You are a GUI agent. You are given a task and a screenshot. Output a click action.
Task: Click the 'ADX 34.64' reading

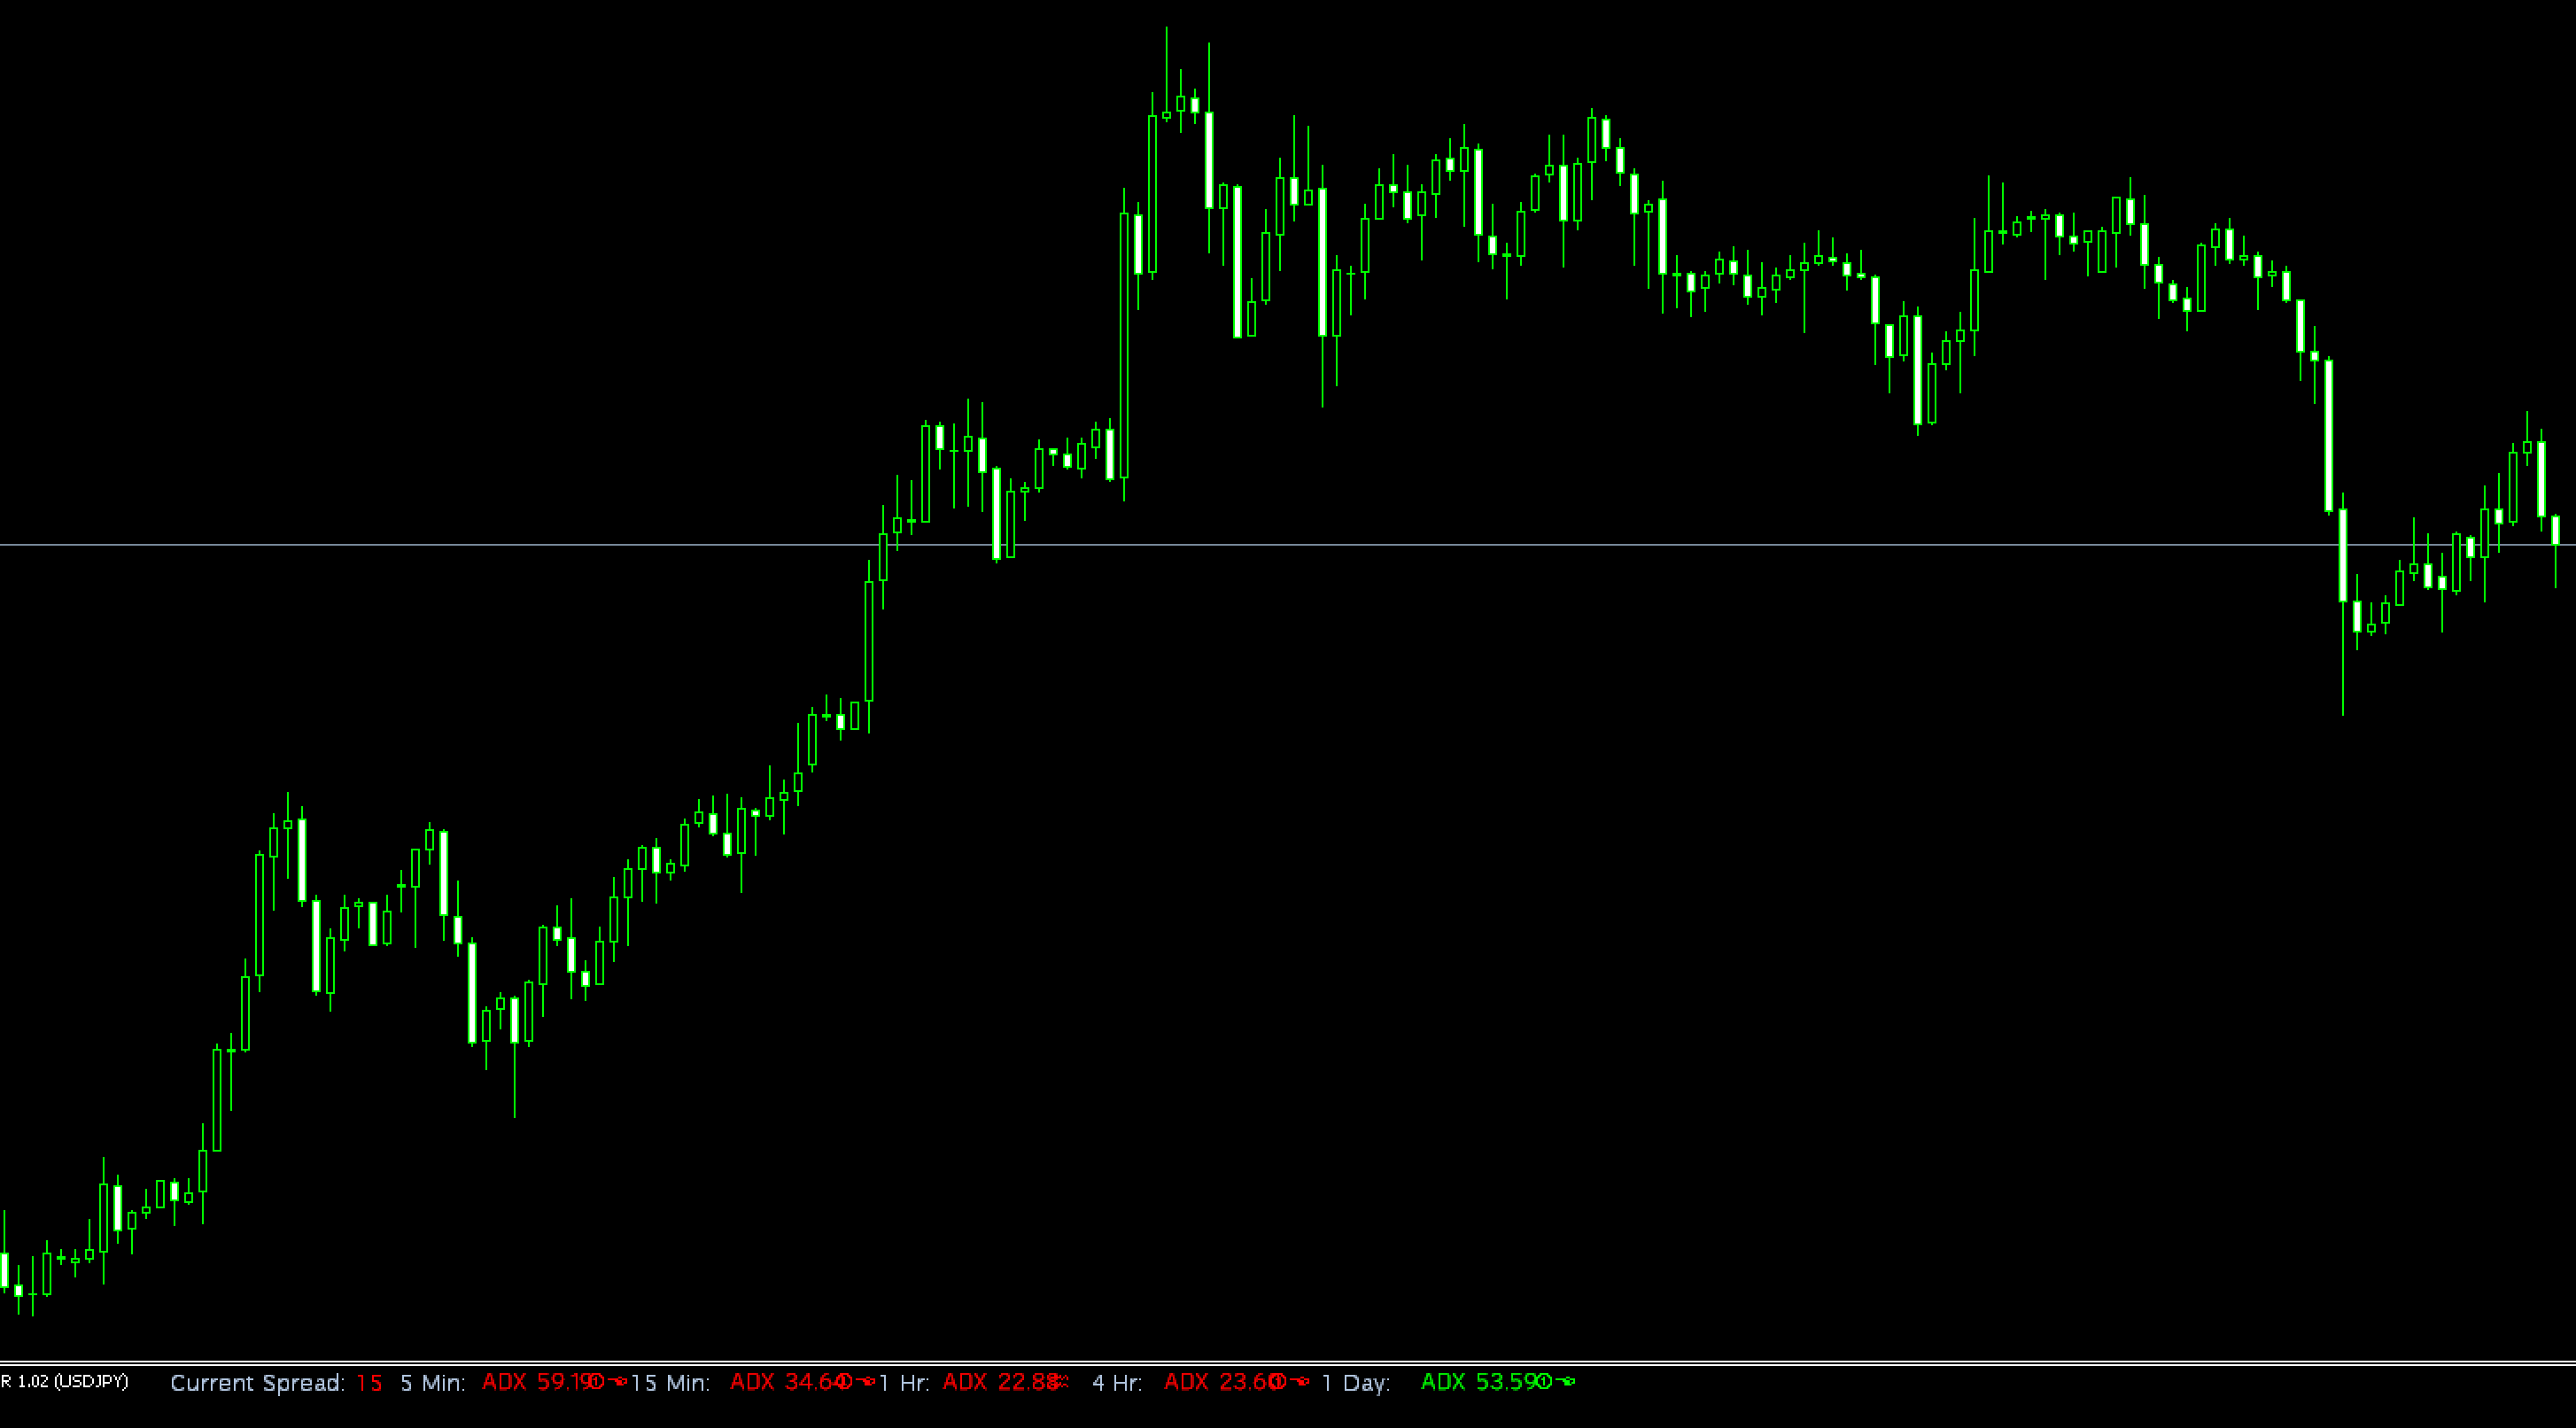788,1382
